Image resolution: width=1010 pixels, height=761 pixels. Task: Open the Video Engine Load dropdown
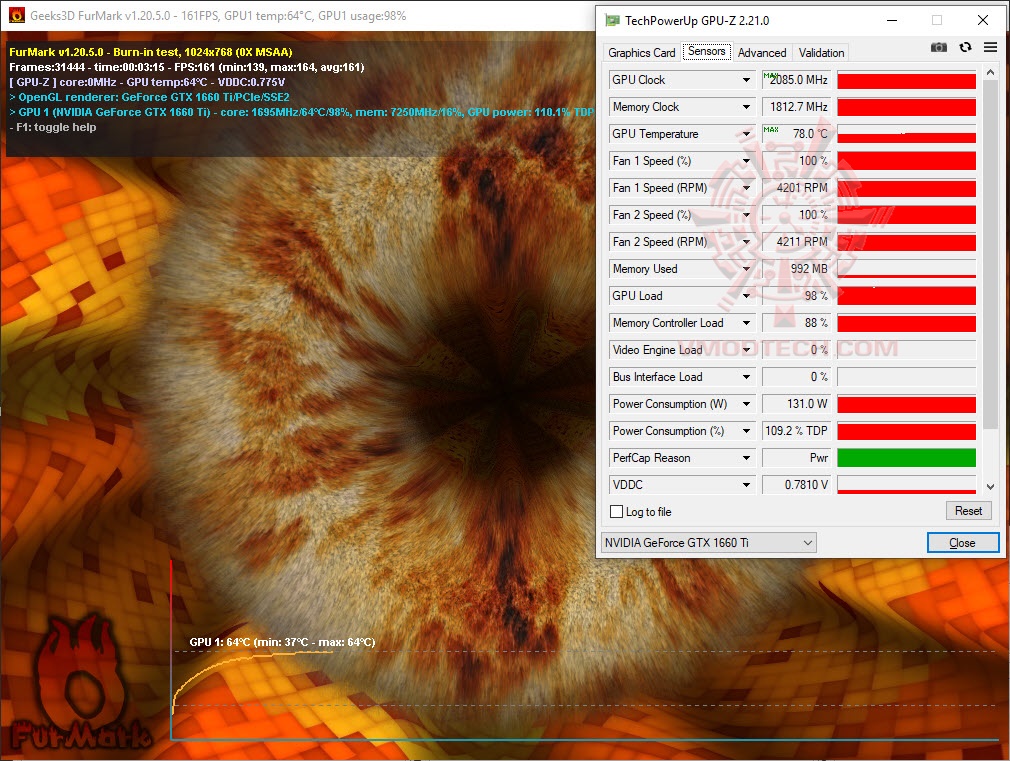click(x=746, y=350)
